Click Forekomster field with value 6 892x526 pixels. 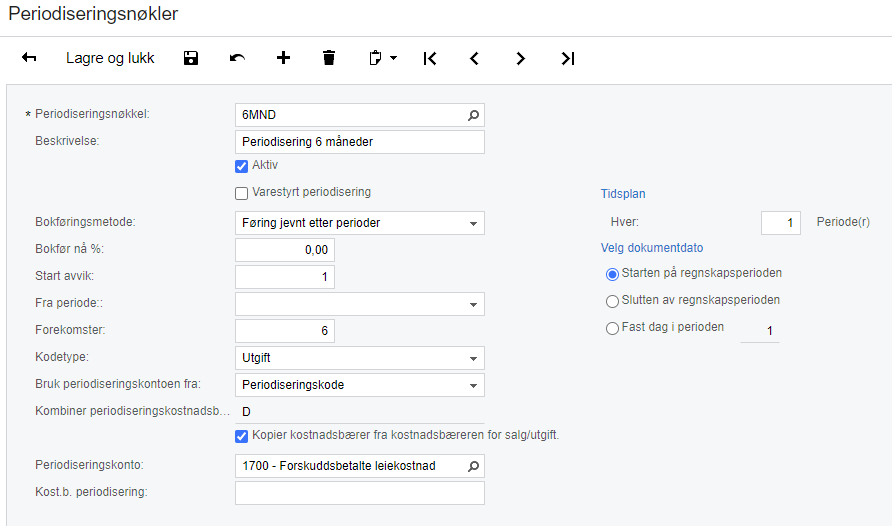click(284, 331)
